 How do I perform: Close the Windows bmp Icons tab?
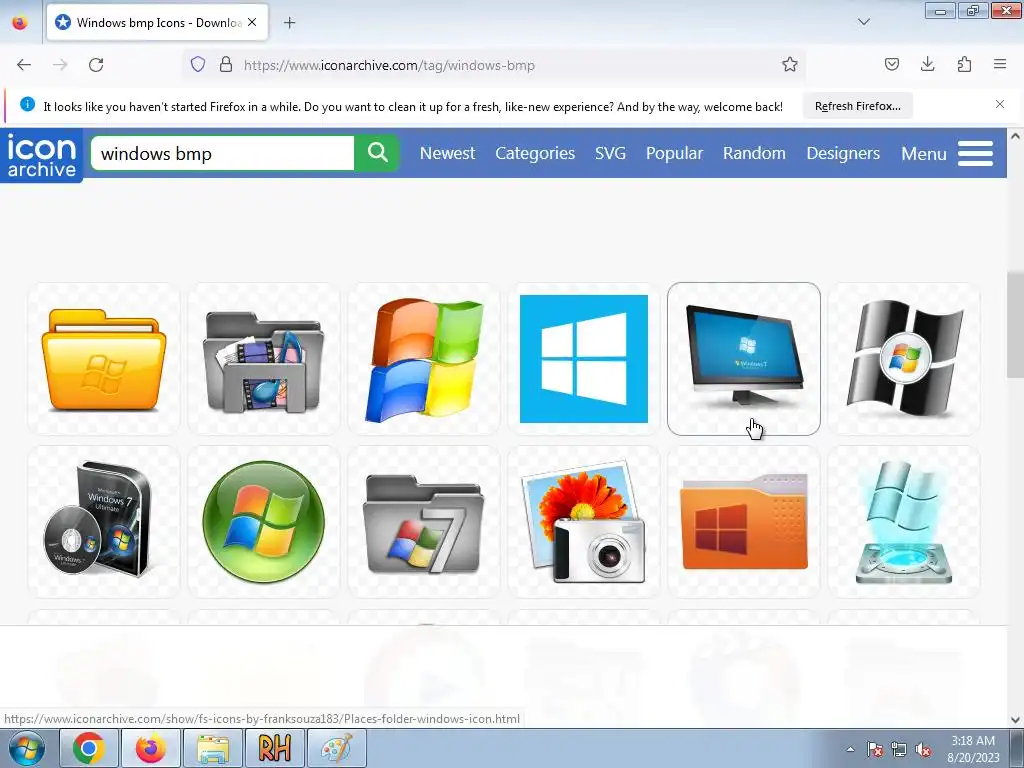point(252,22)
